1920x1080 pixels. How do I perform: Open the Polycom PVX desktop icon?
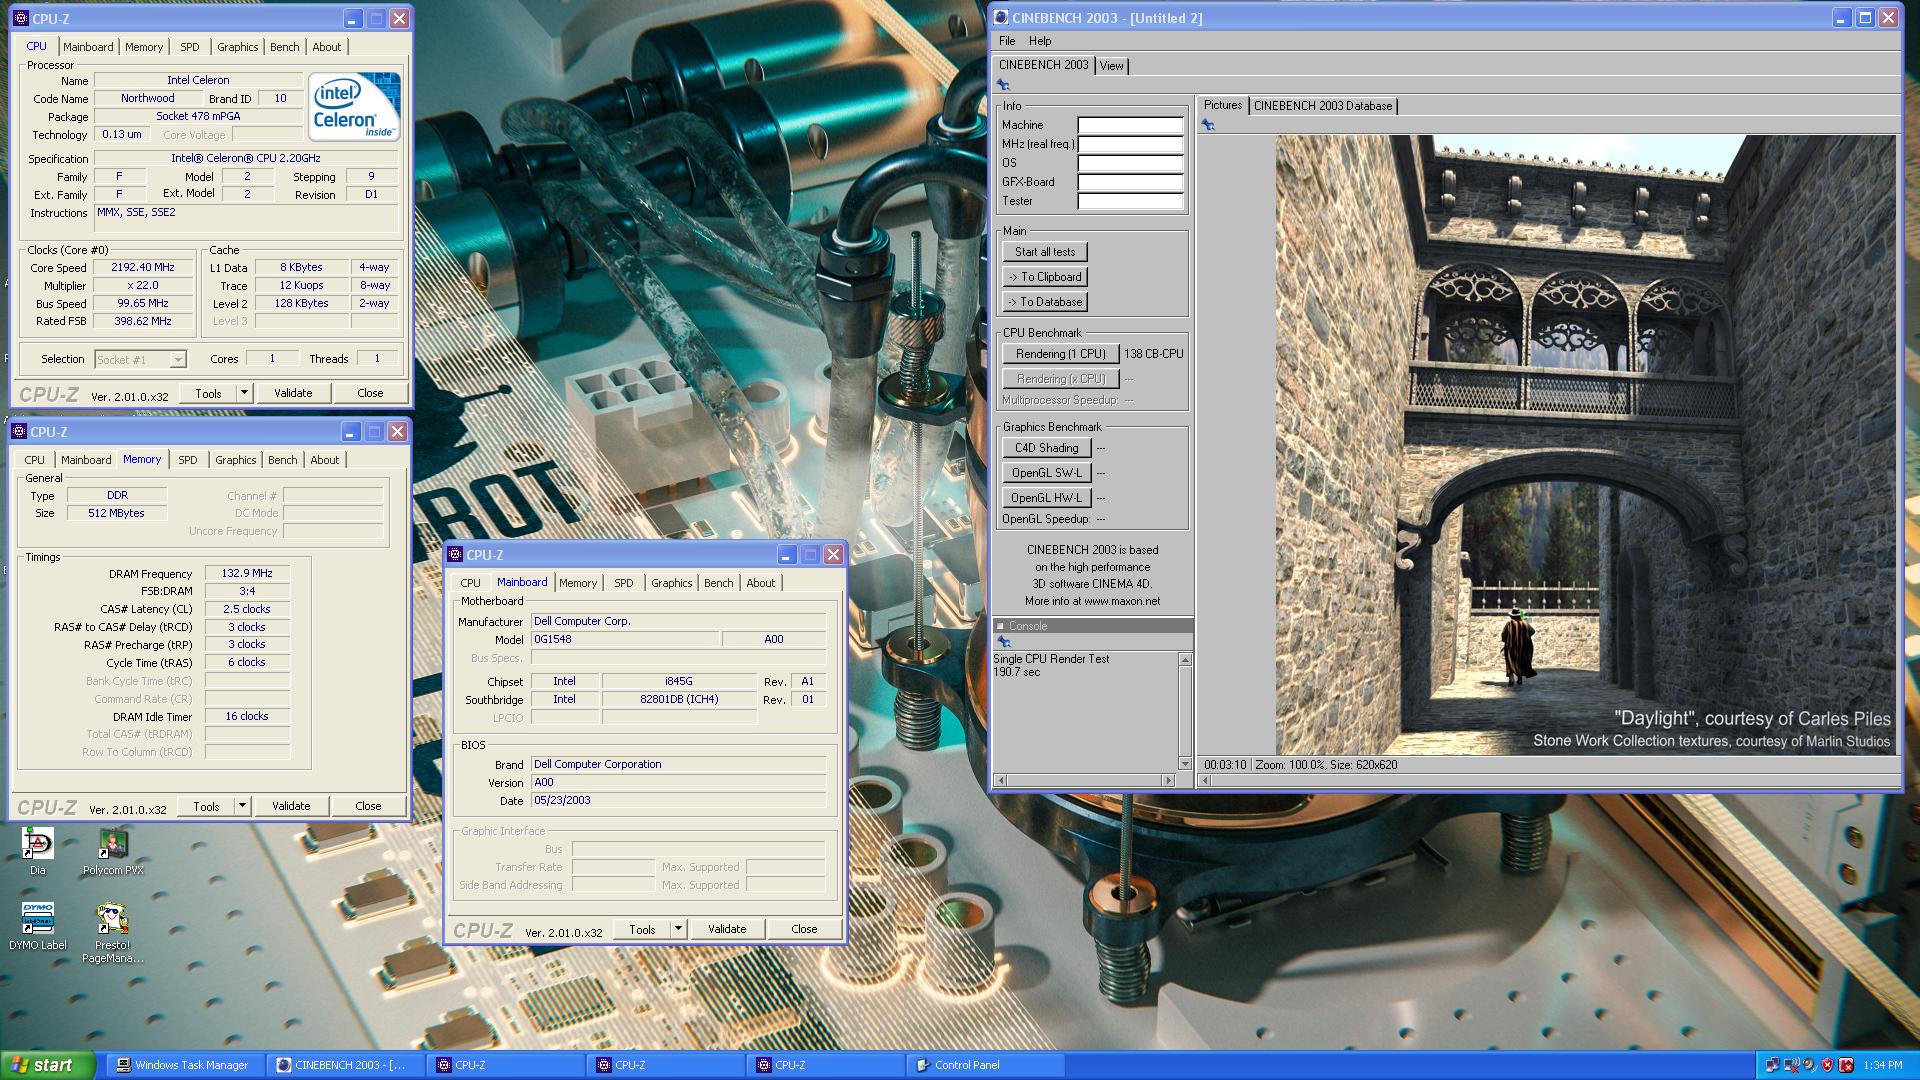pyautogui.click(x=113, y=850)
